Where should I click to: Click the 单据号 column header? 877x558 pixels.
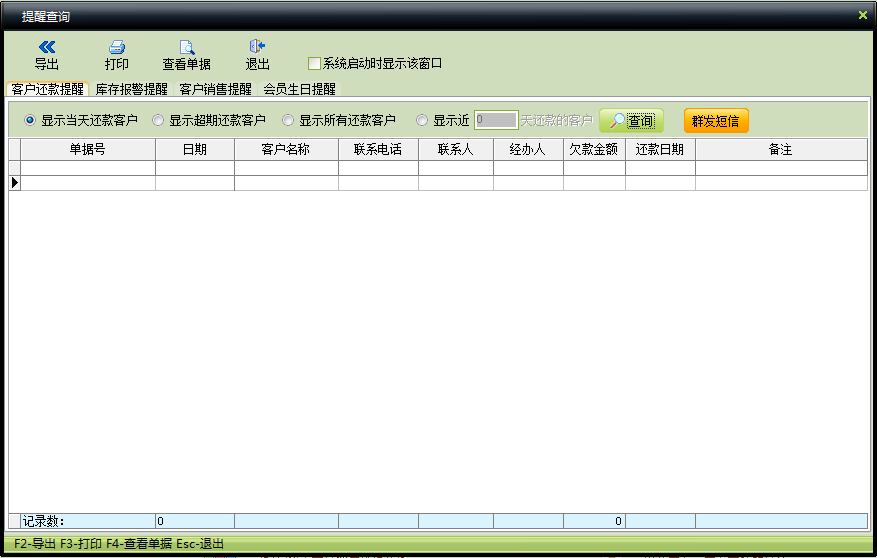point(87,149)
